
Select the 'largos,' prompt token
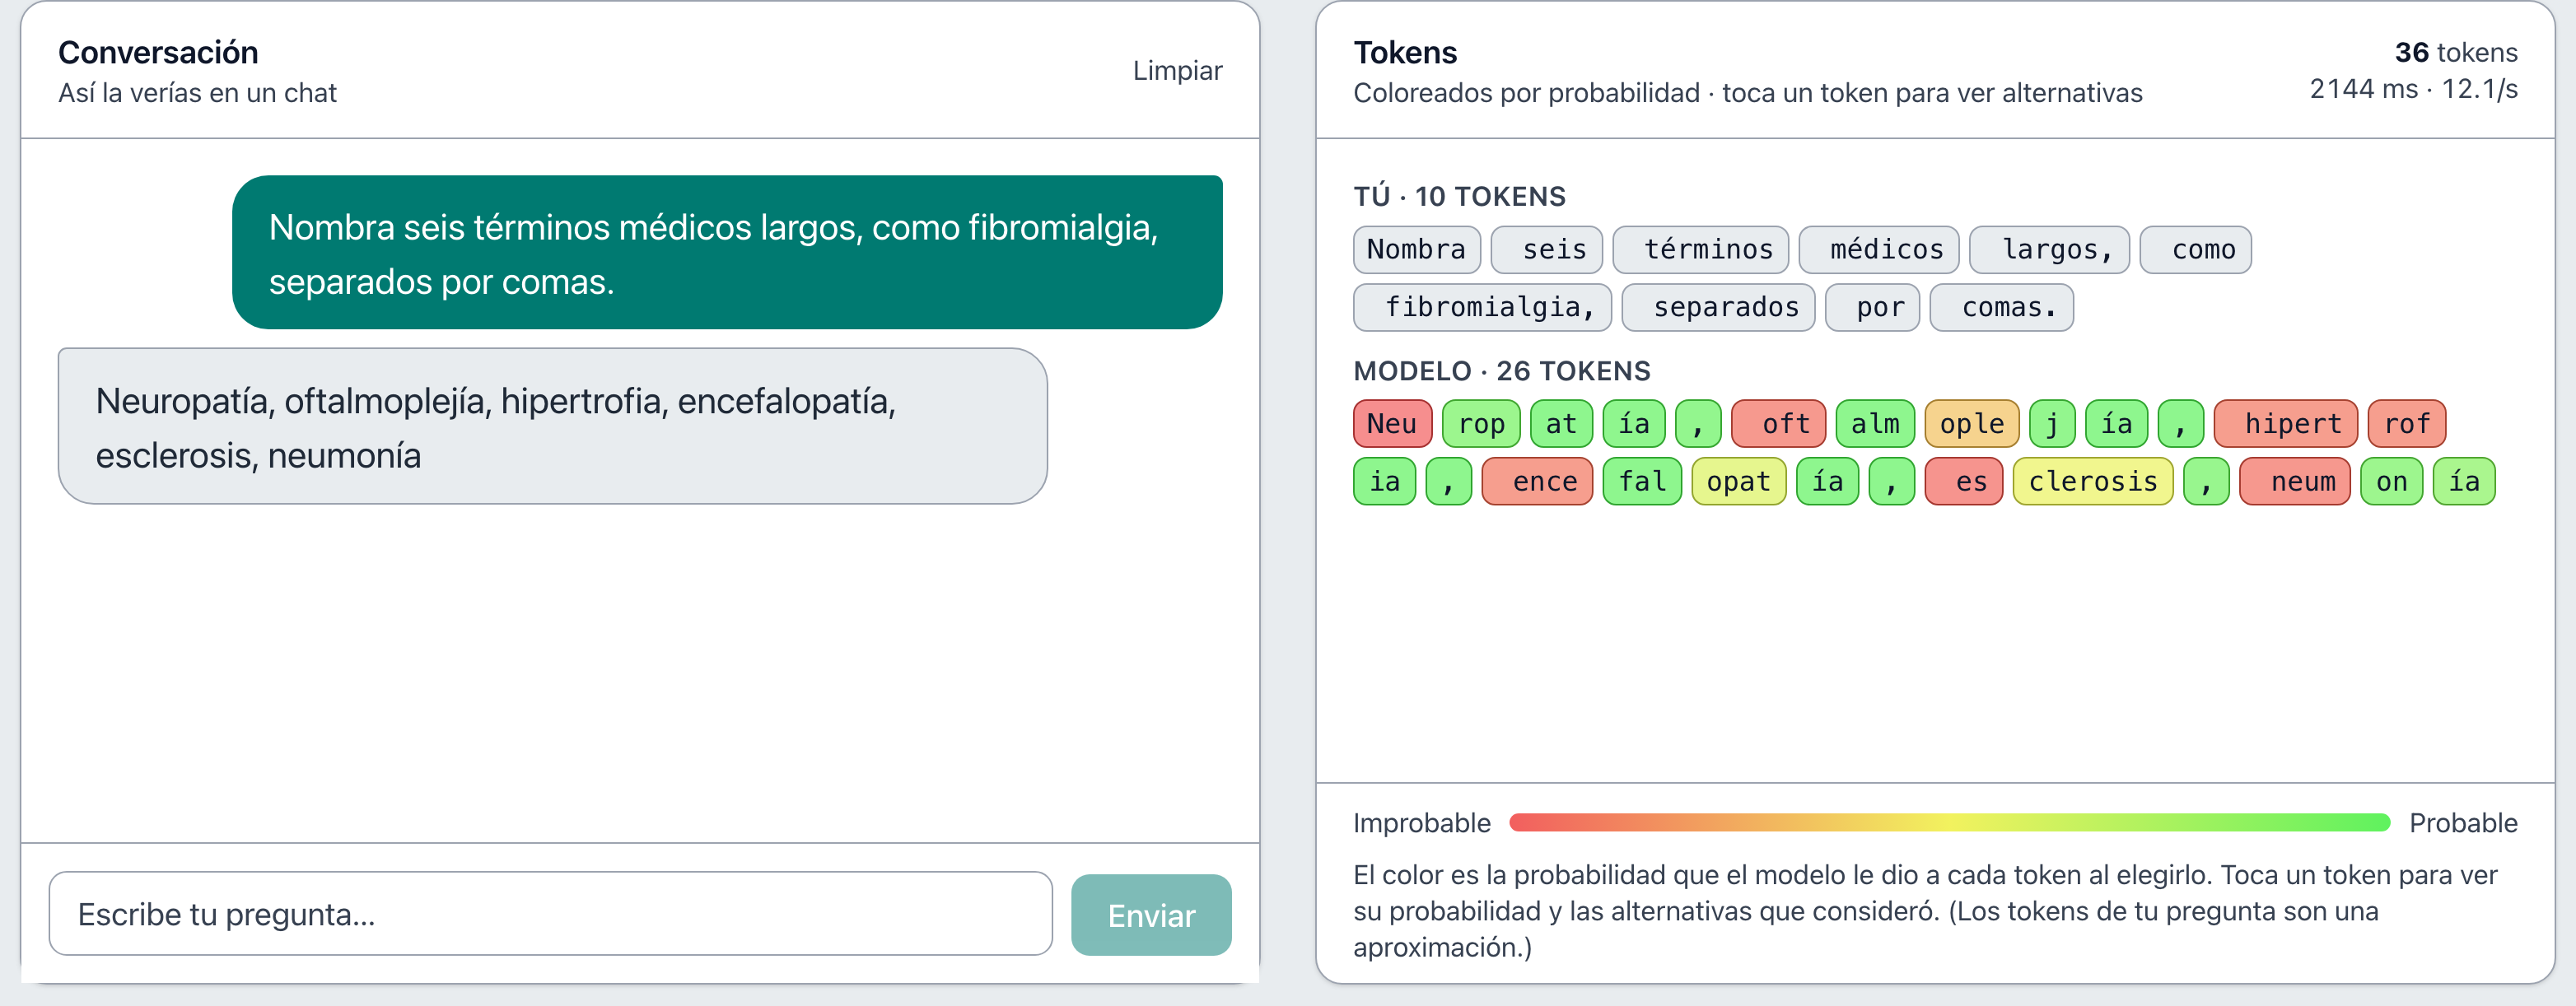click(2049, 250)
